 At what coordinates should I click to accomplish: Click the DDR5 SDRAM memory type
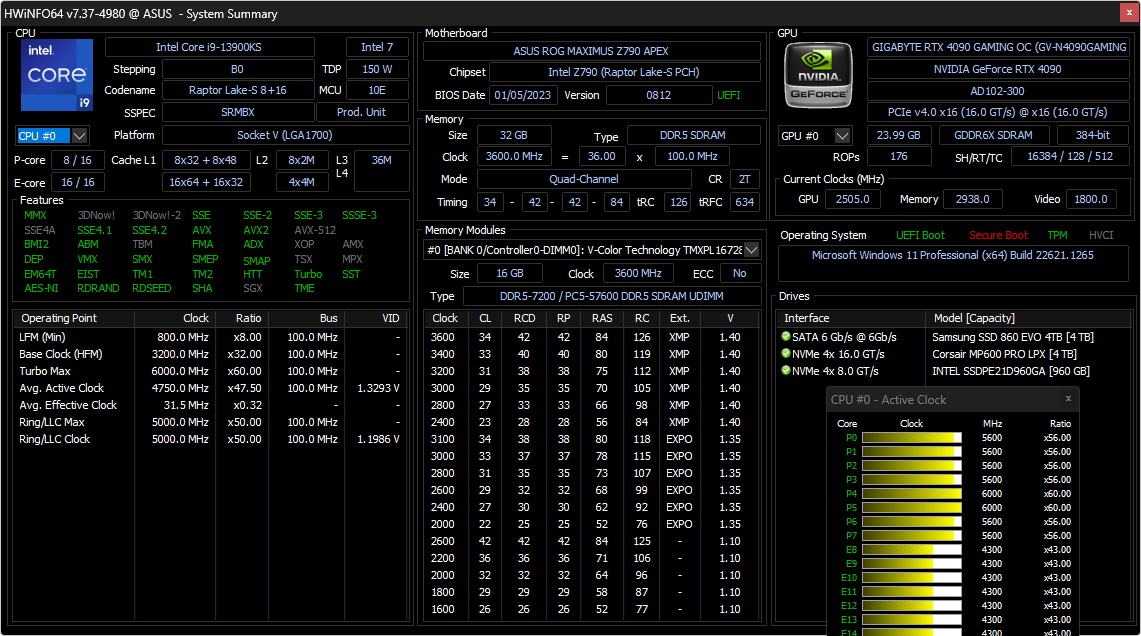(x=693, y=135)
